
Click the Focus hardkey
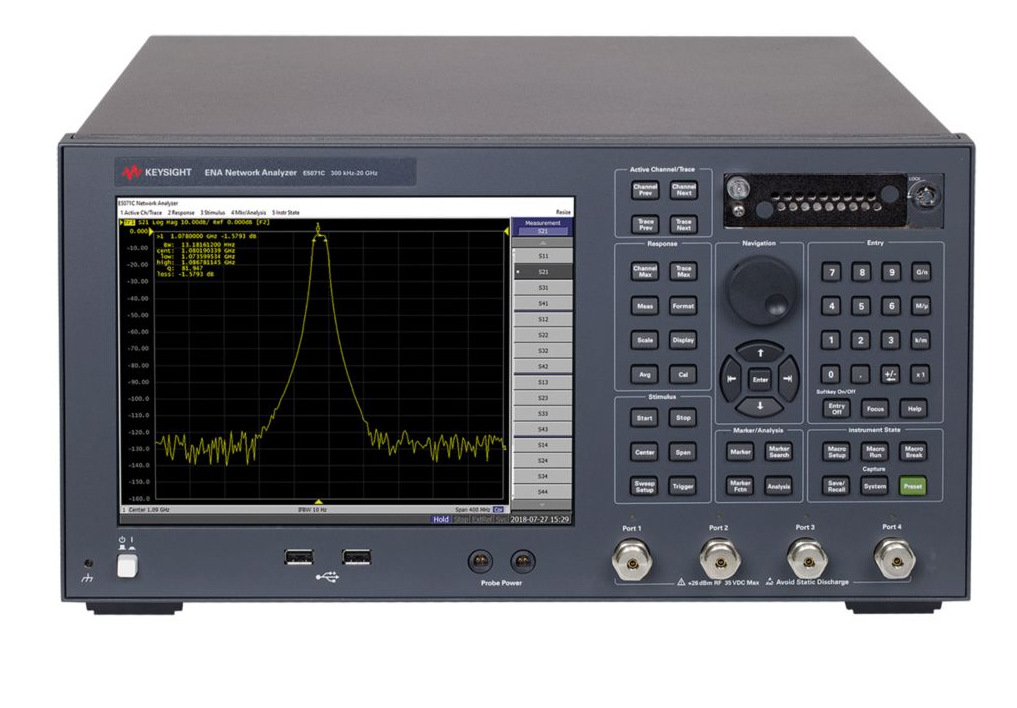point(875,408)
